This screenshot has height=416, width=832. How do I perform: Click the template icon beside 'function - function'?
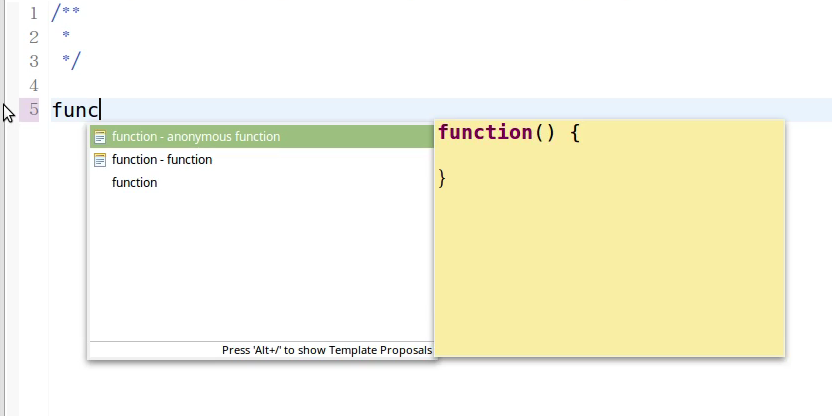(99, 160)
